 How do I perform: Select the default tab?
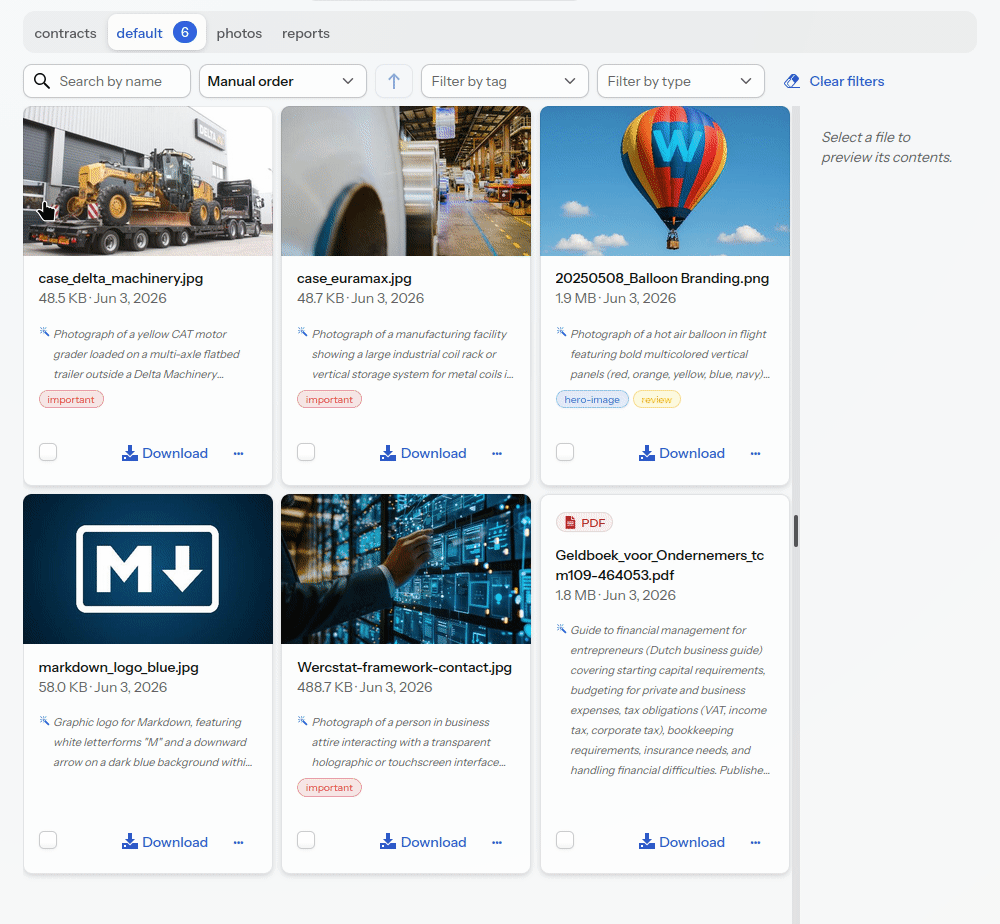pyautogui.click(x=157, y=33)
